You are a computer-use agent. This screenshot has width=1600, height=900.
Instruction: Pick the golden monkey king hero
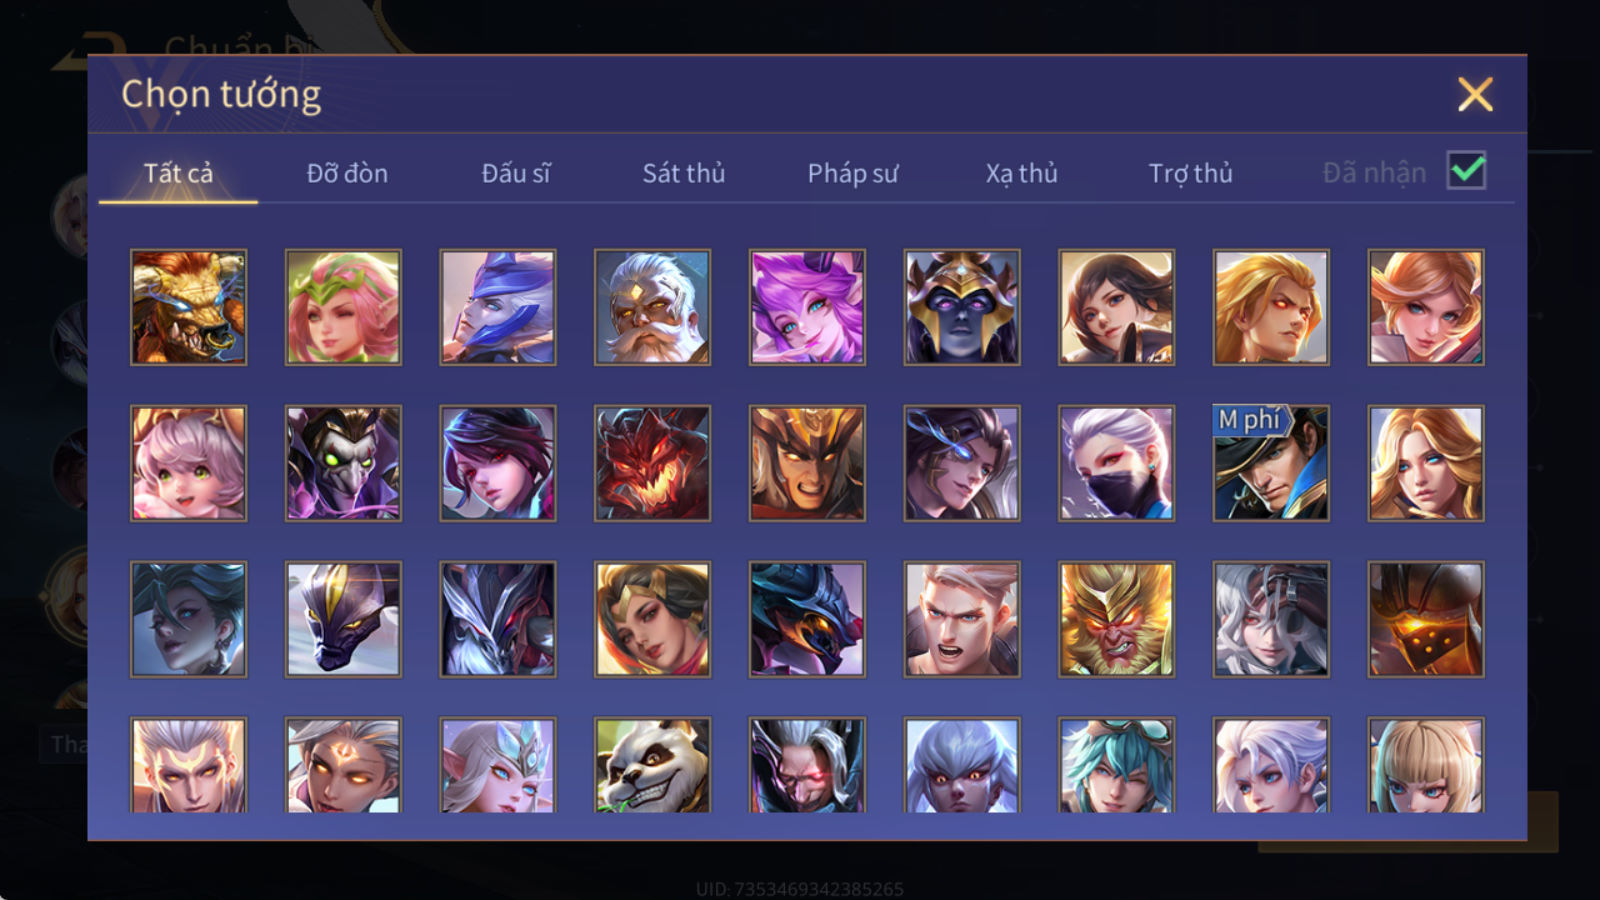1116,619
